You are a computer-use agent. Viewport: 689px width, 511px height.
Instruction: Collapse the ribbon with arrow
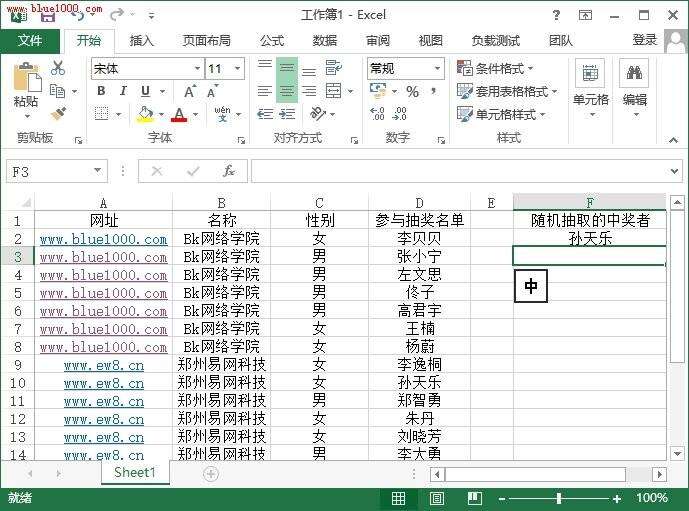click(673, 140)
